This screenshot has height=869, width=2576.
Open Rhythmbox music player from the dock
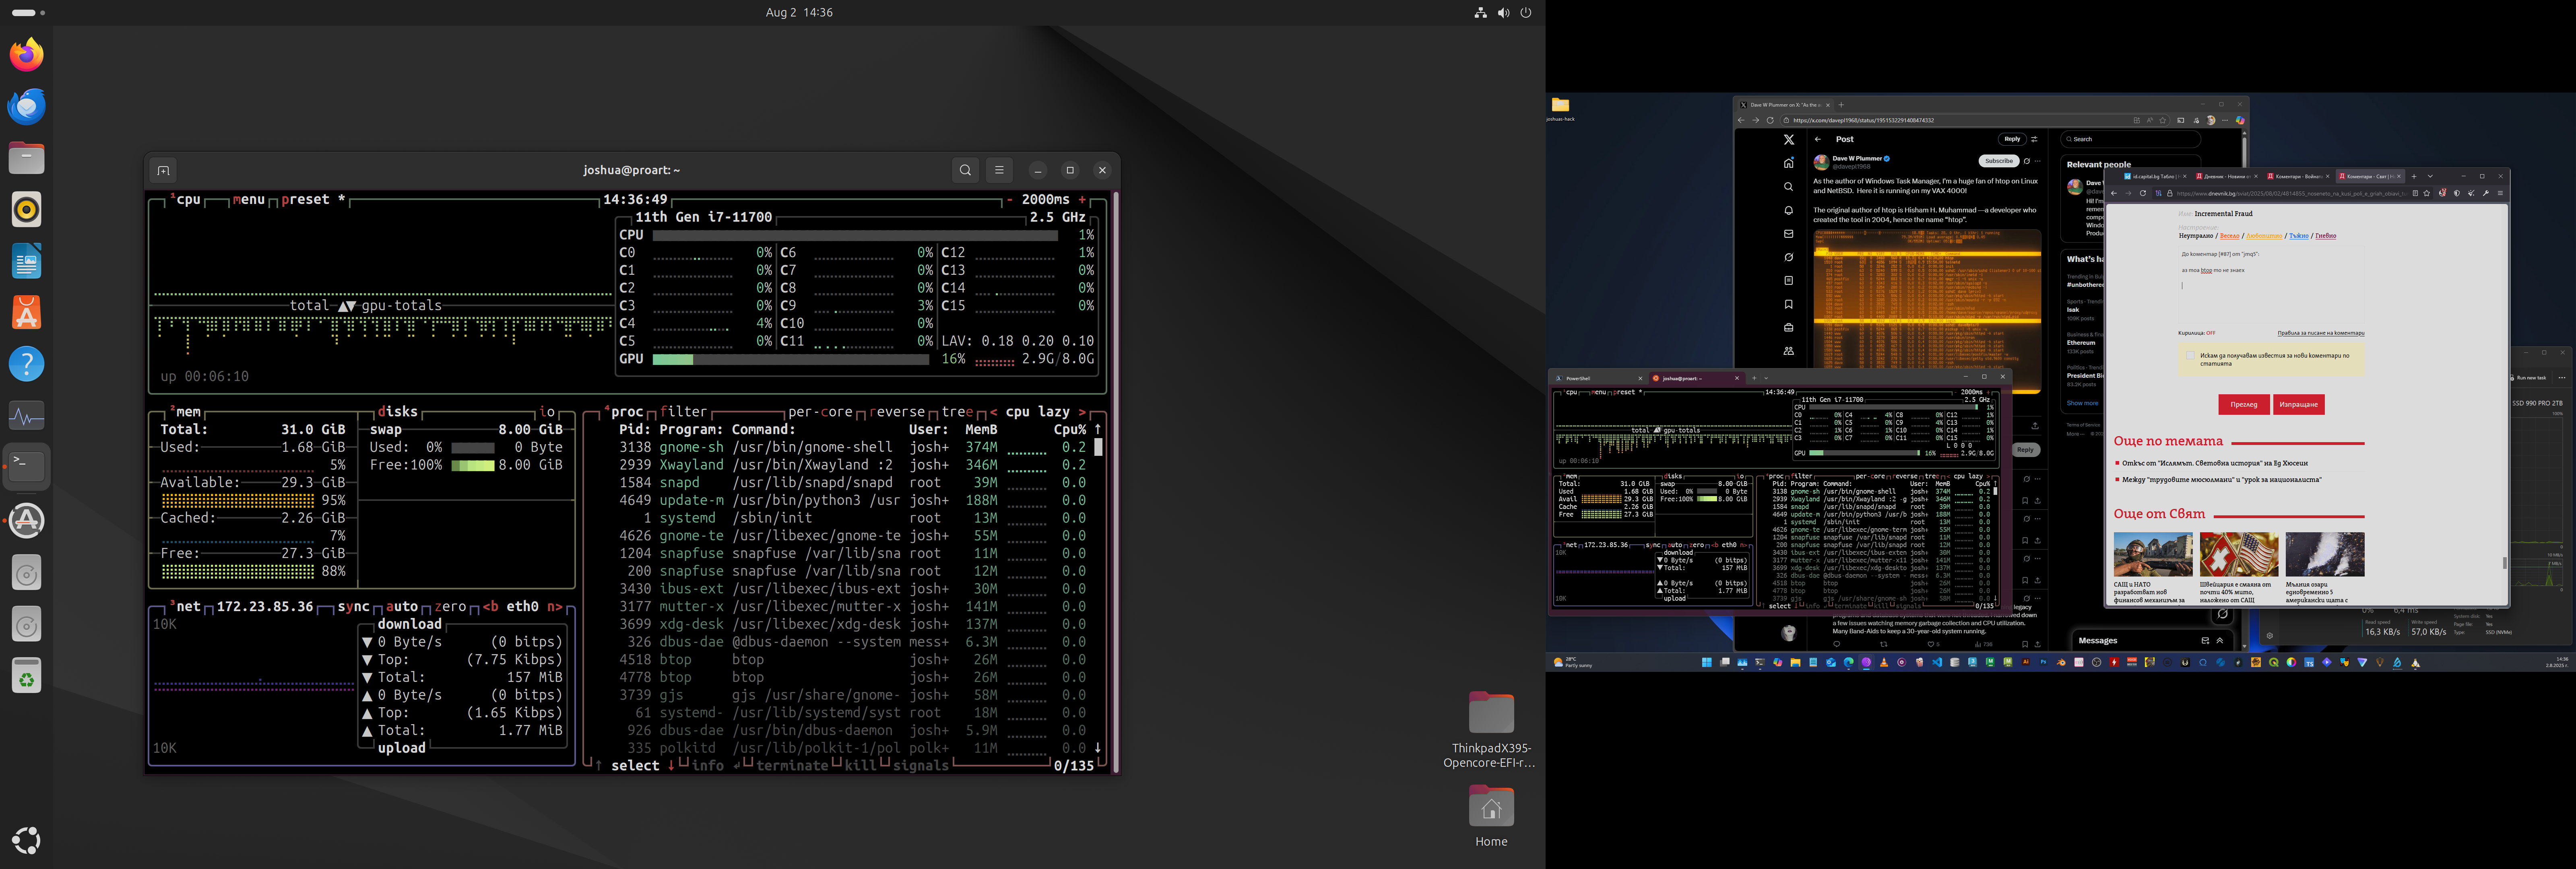click(27, 210)
